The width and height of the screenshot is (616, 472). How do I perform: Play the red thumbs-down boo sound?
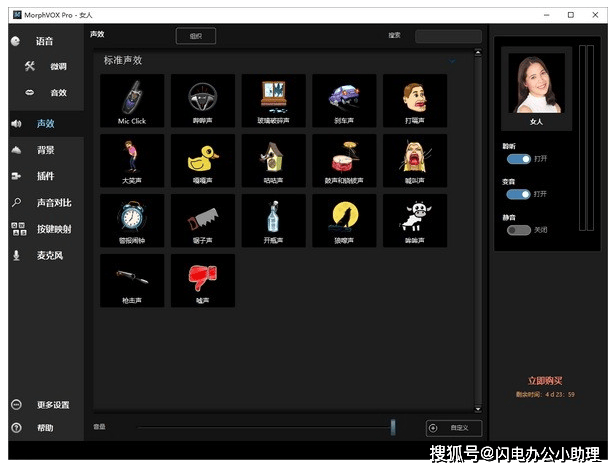tap(203, 278)
